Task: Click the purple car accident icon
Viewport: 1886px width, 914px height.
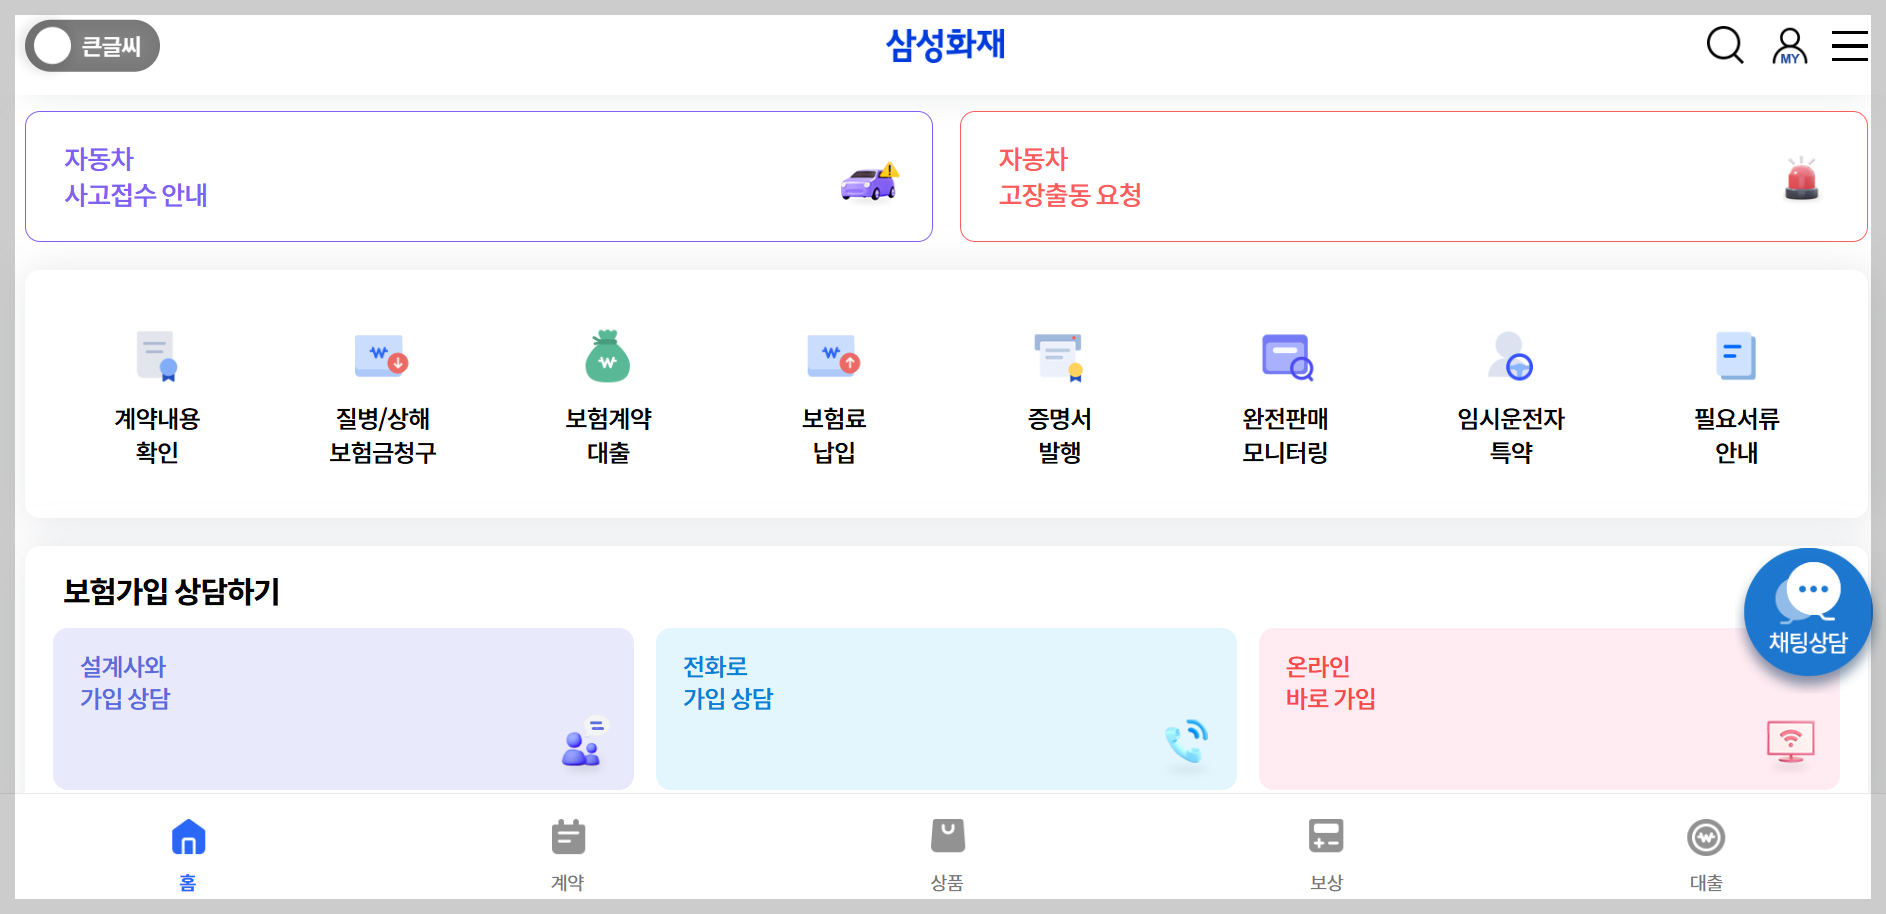Action: pyautogui.click(x=870, y=182)
